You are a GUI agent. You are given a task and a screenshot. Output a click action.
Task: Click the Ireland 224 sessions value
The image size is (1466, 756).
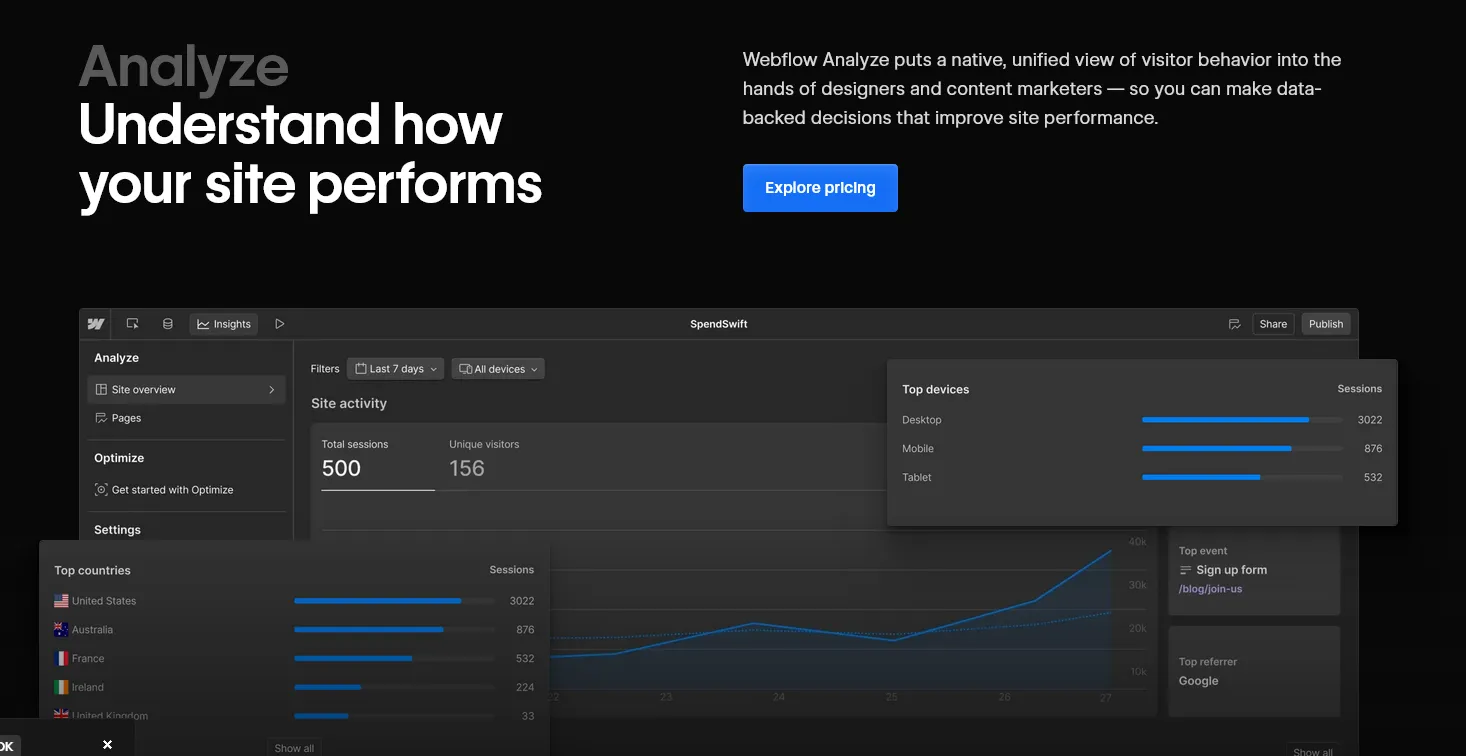(525, 687)
